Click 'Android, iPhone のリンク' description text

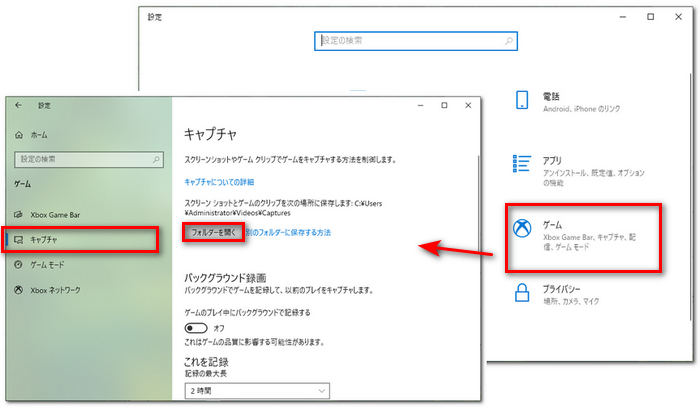(x=582, y=109)
